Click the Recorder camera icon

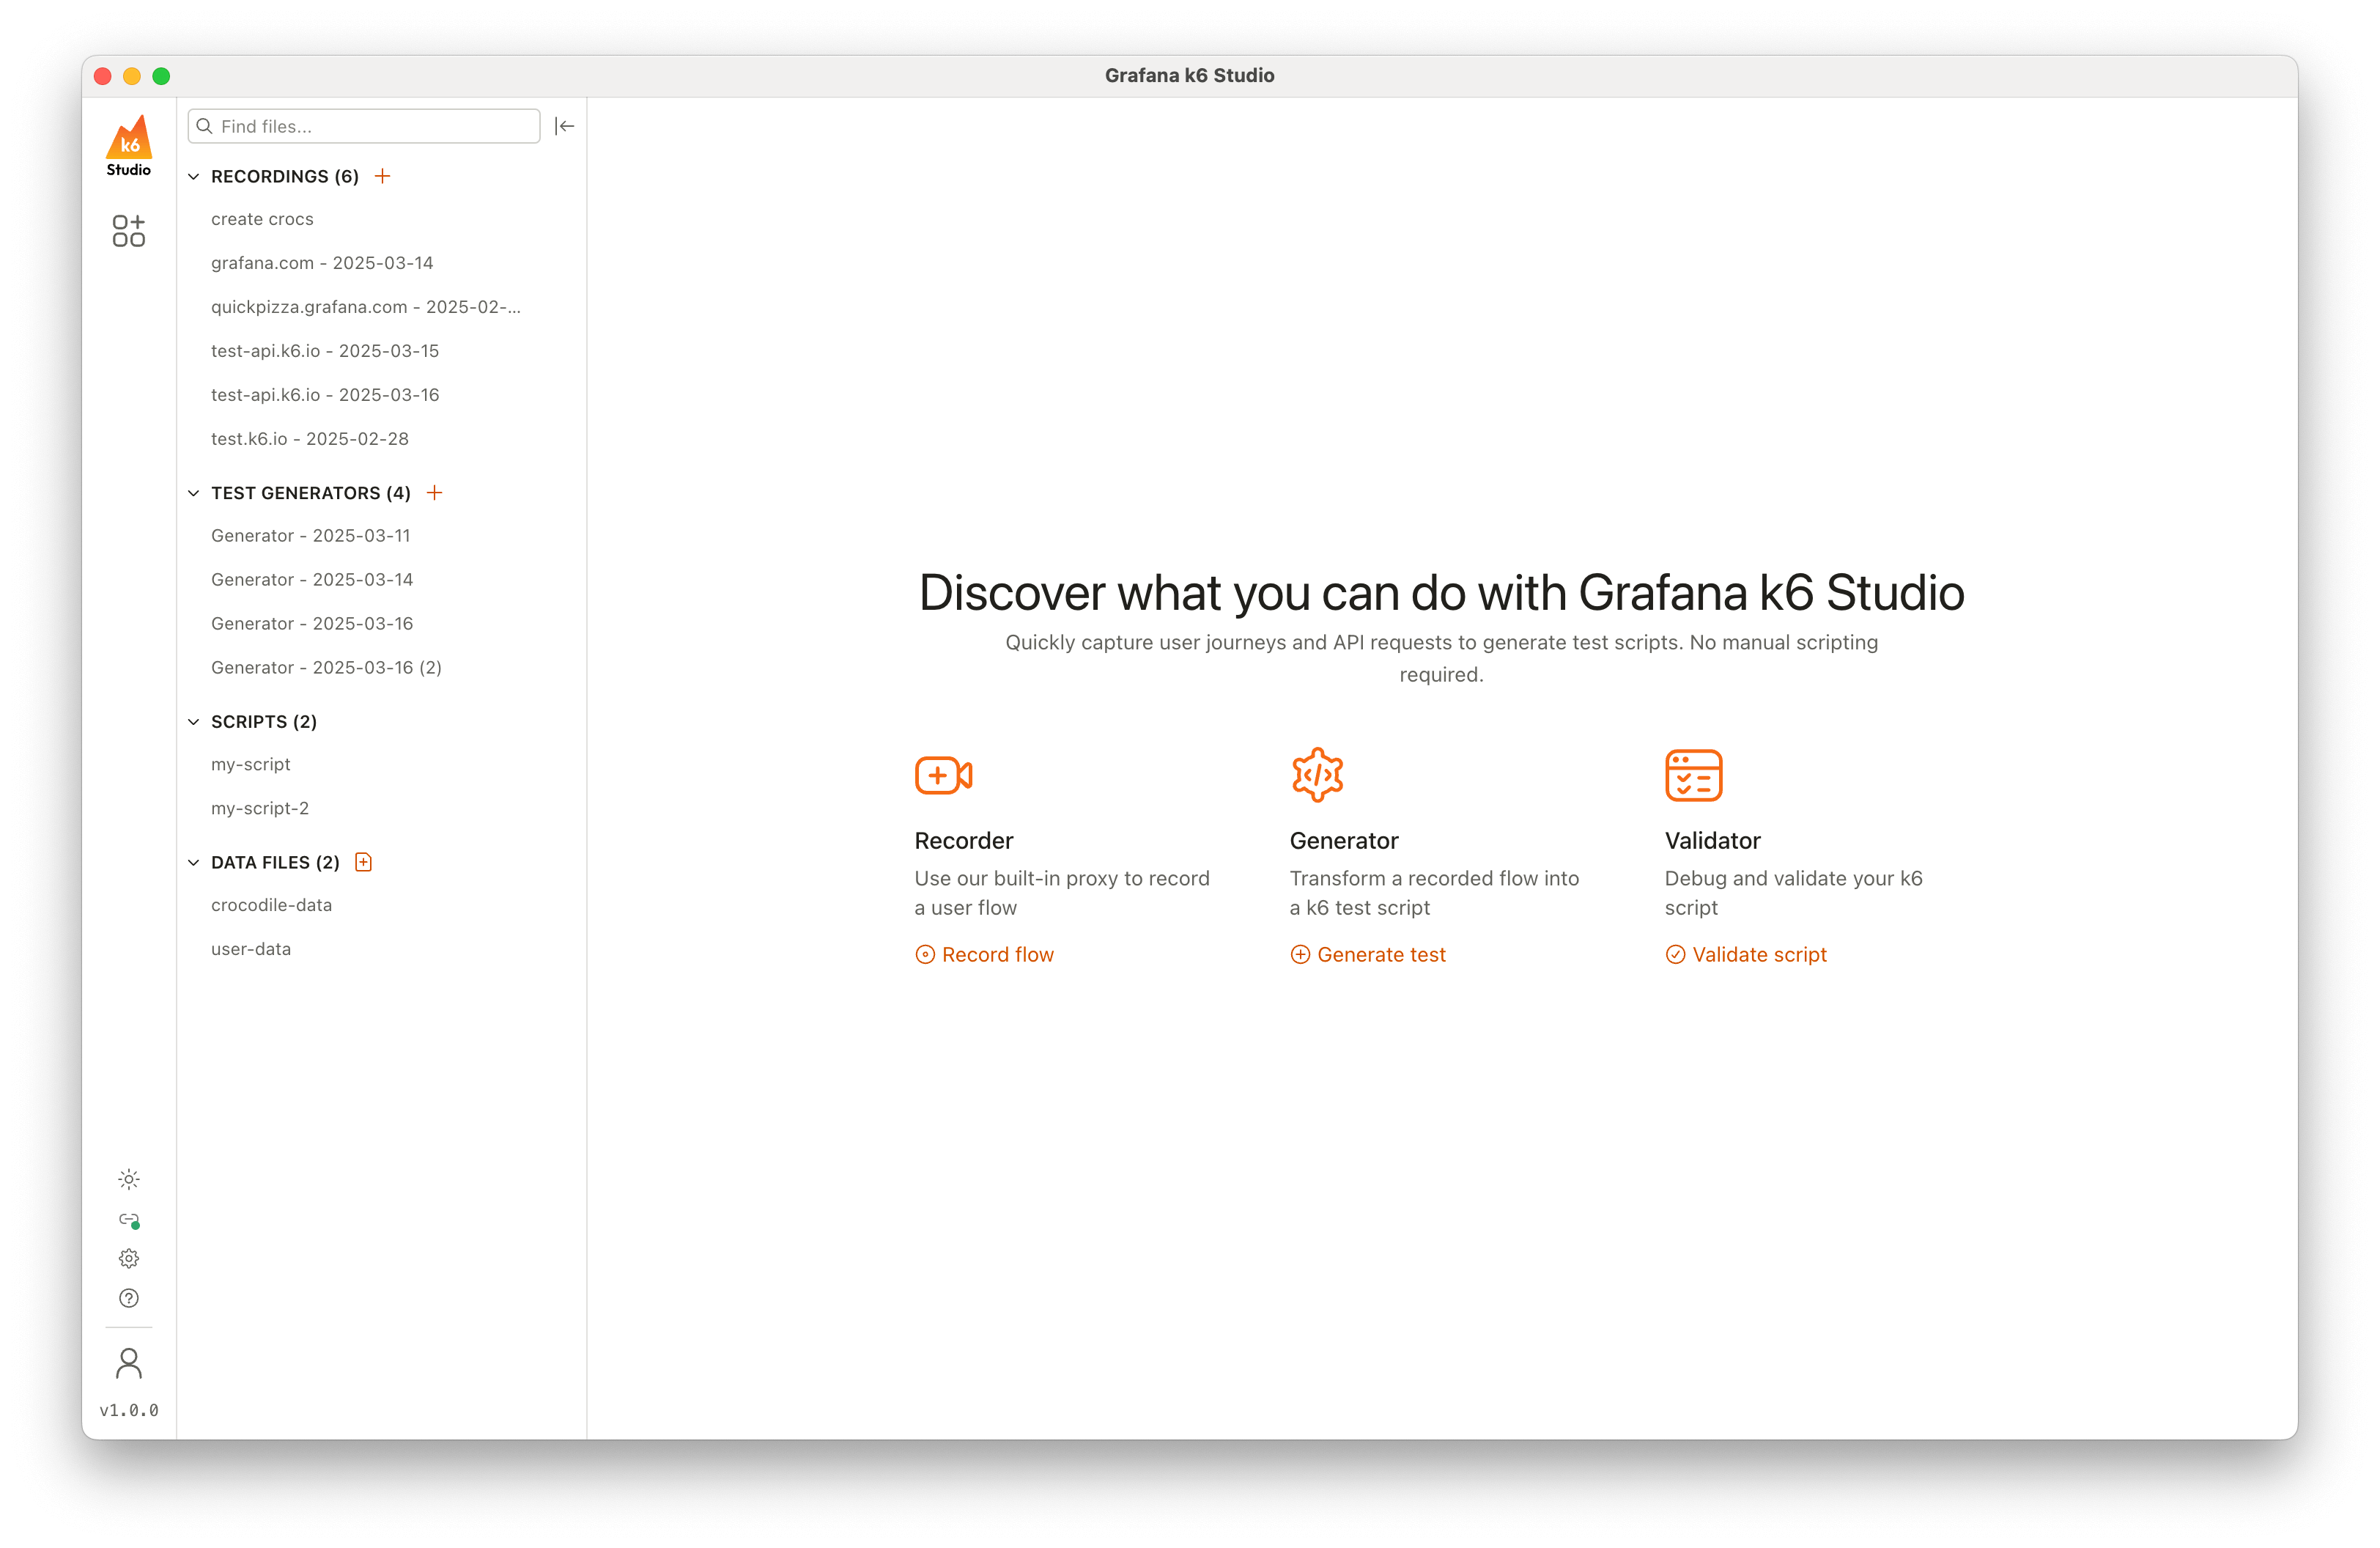(942, 774)
